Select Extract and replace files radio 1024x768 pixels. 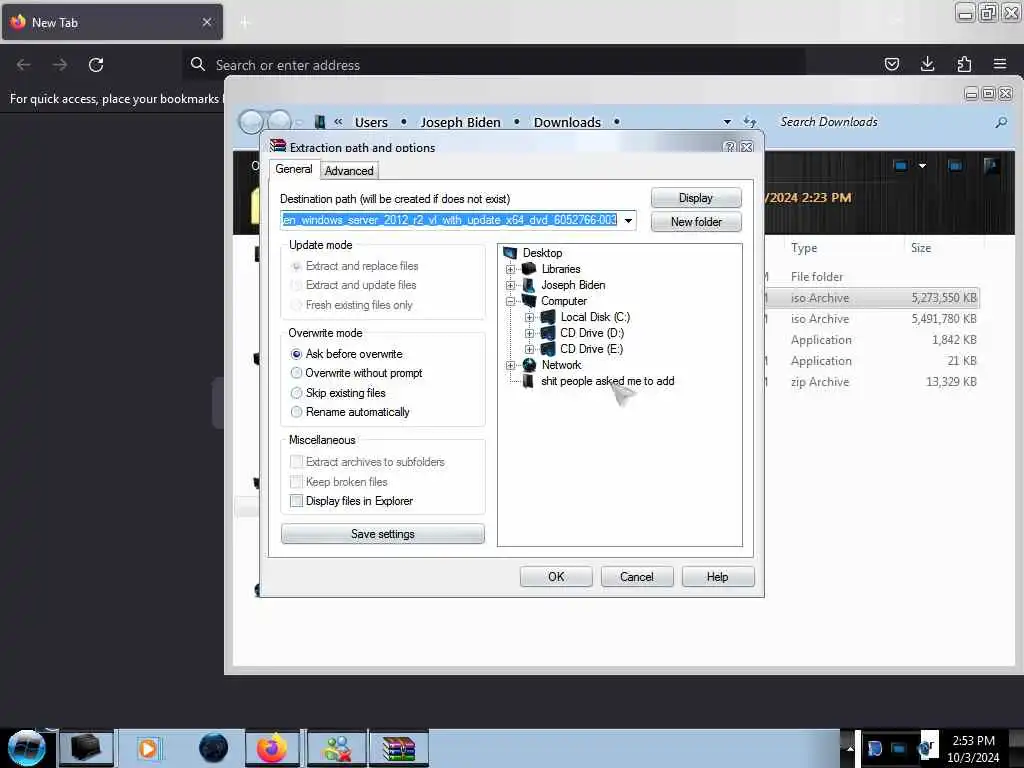tap(296, 266)
